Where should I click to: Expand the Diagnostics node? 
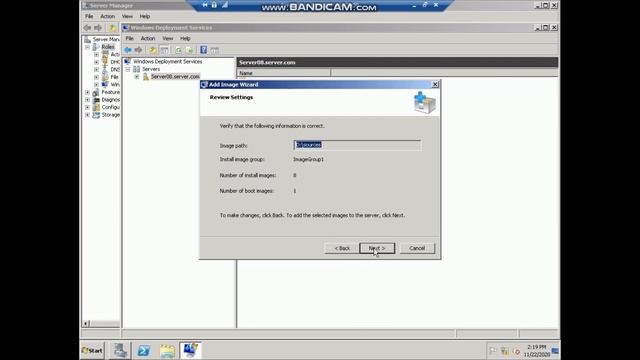point(87,100)
